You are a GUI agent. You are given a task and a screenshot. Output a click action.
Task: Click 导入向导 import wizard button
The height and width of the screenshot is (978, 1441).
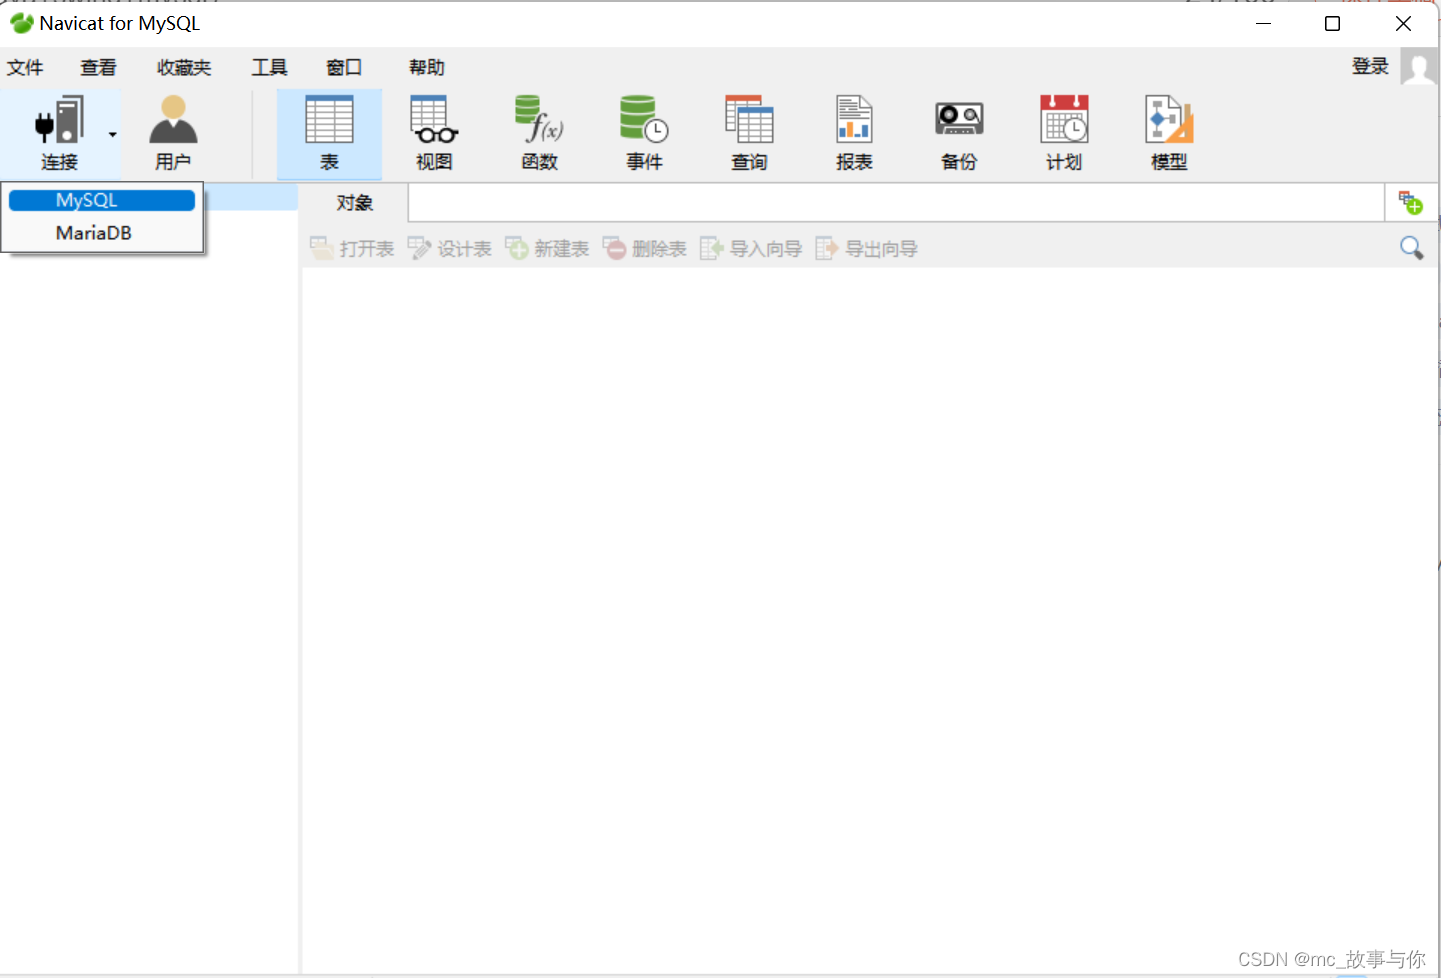point(751,248)
